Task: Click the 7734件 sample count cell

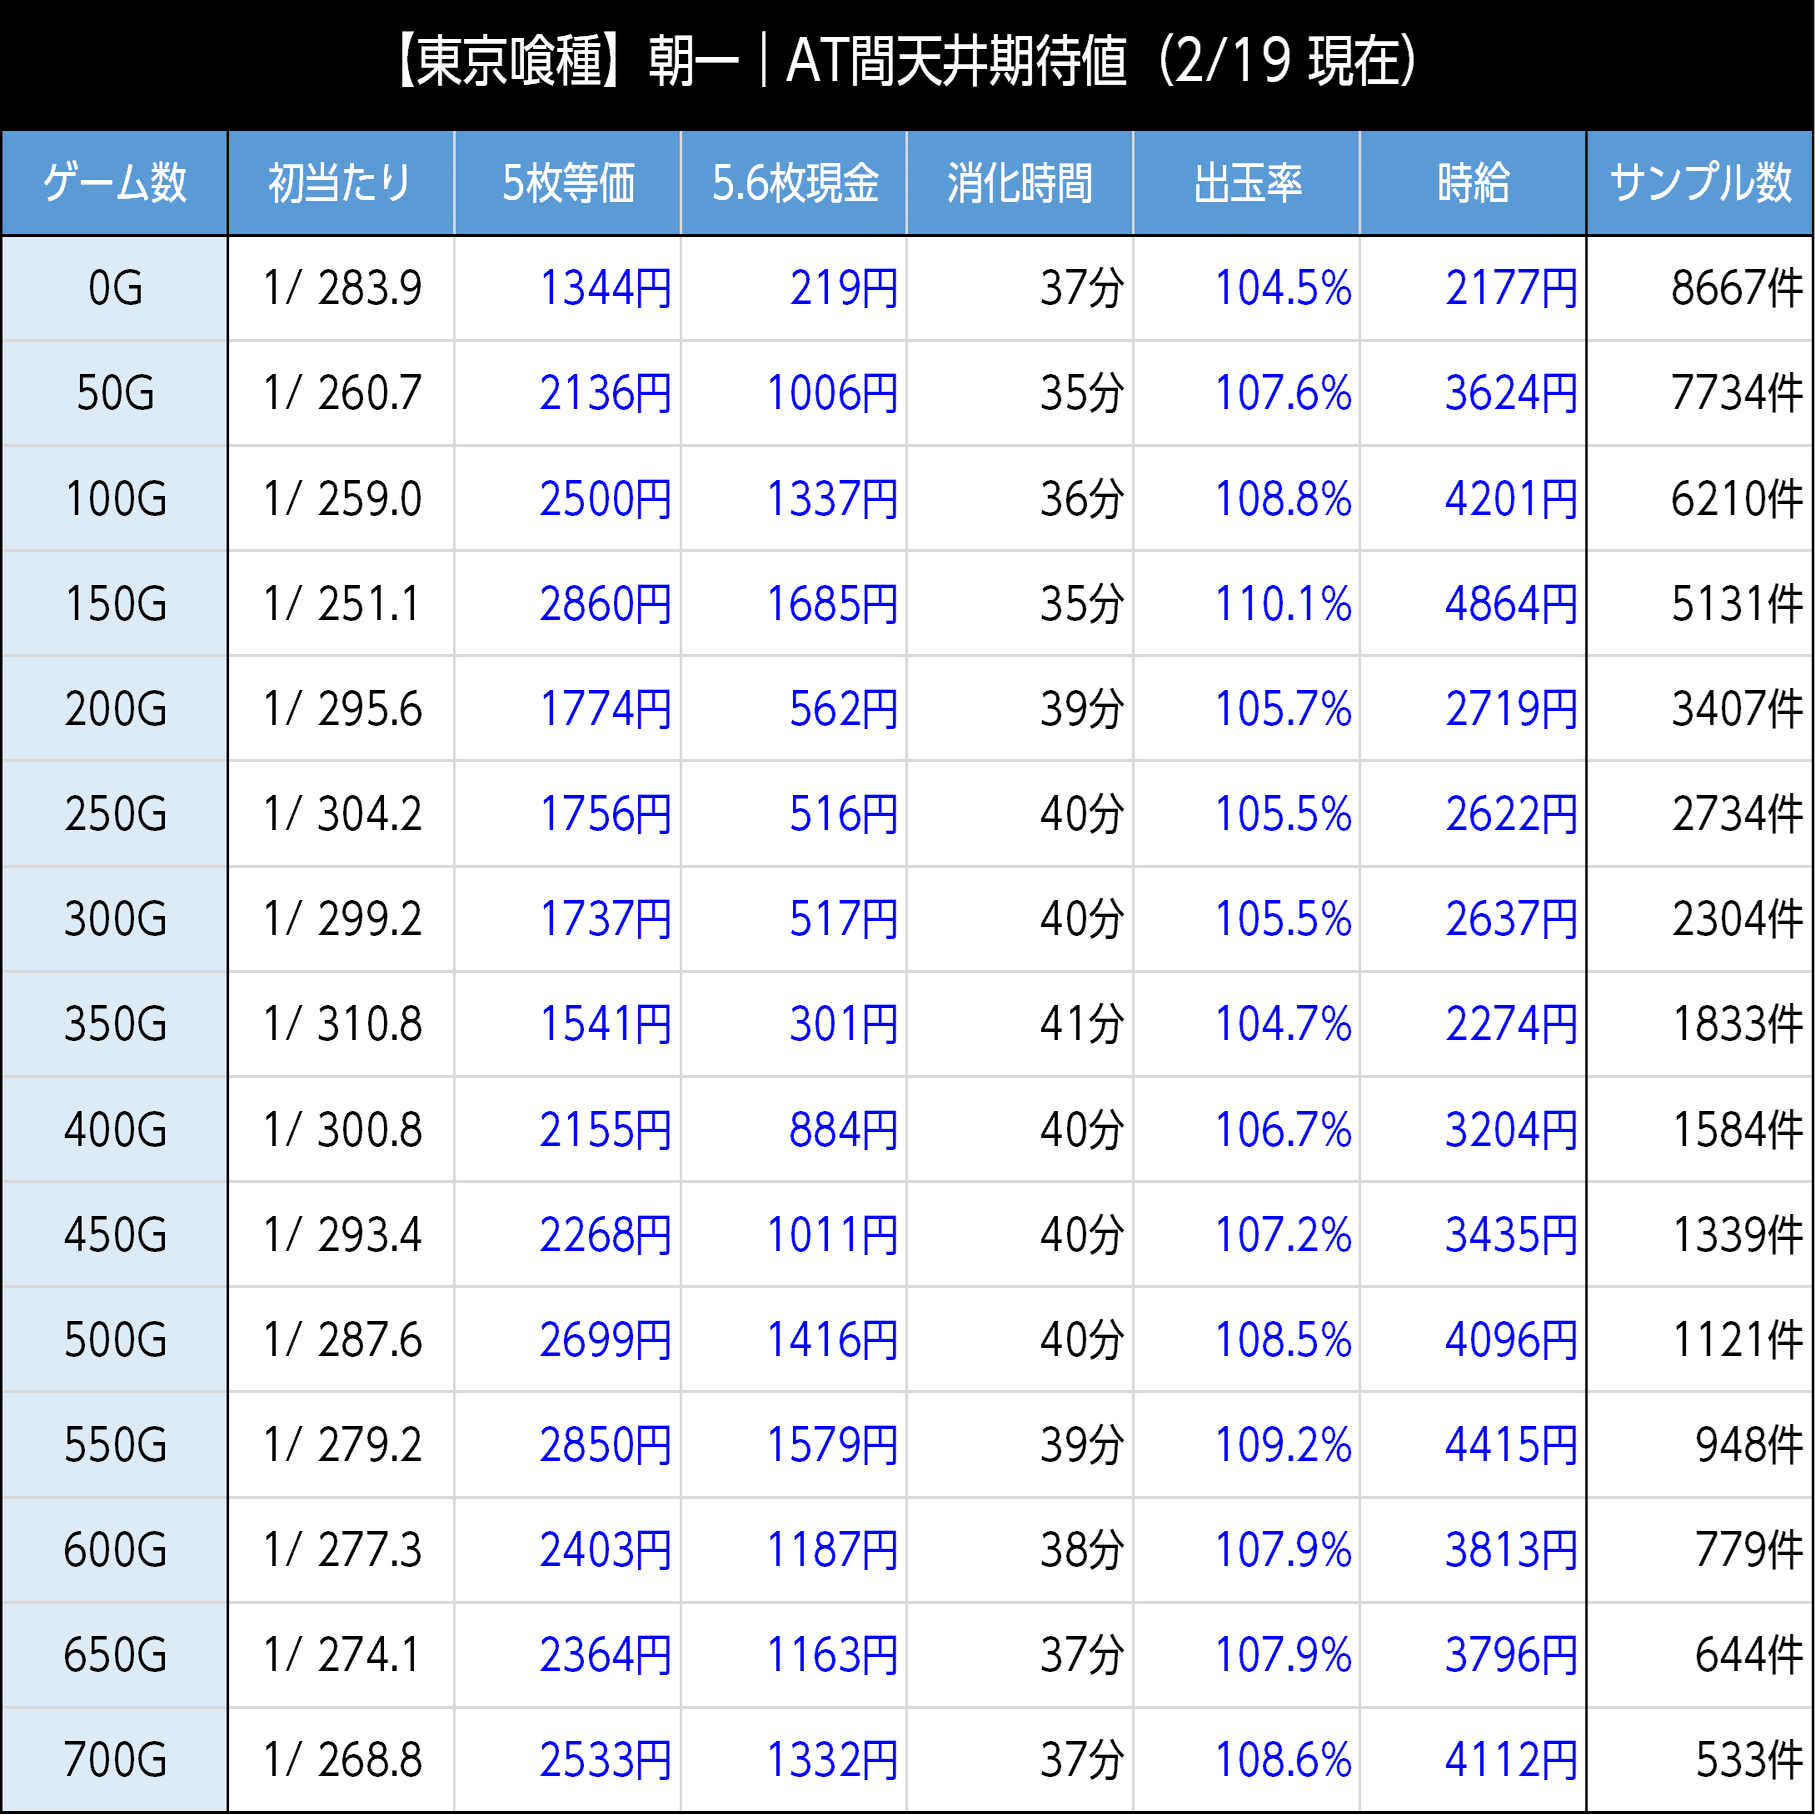Action: [x=1700, y=393]
